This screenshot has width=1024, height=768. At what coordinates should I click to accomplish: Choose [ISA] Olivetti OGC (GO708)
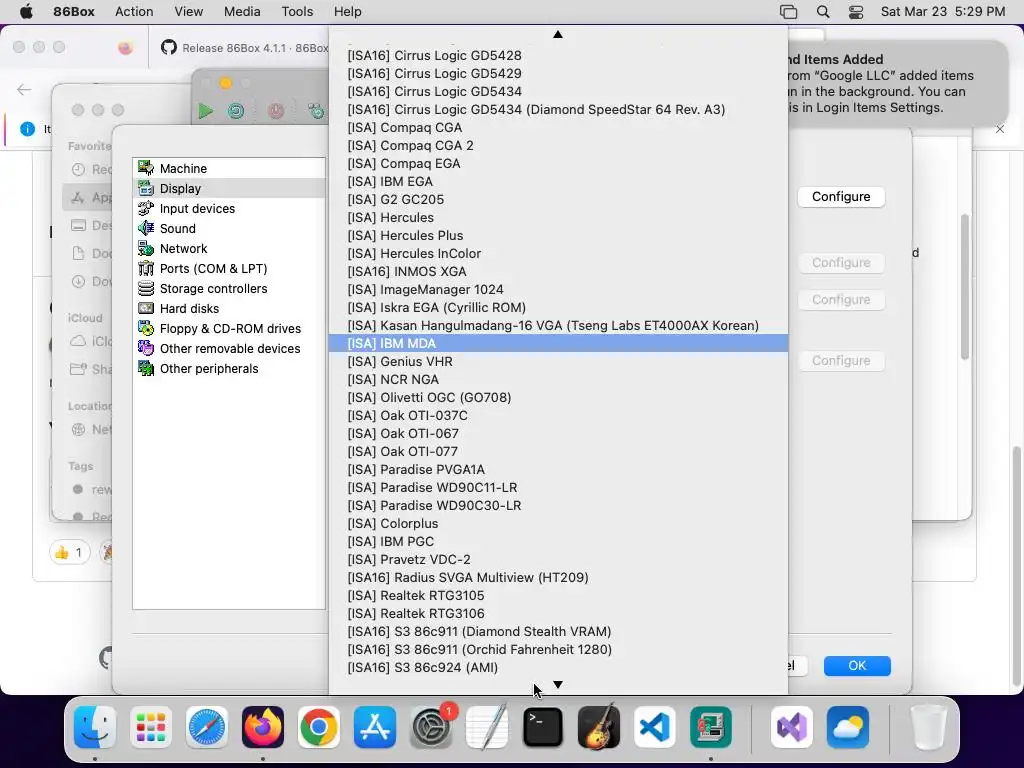pos(558,398)
